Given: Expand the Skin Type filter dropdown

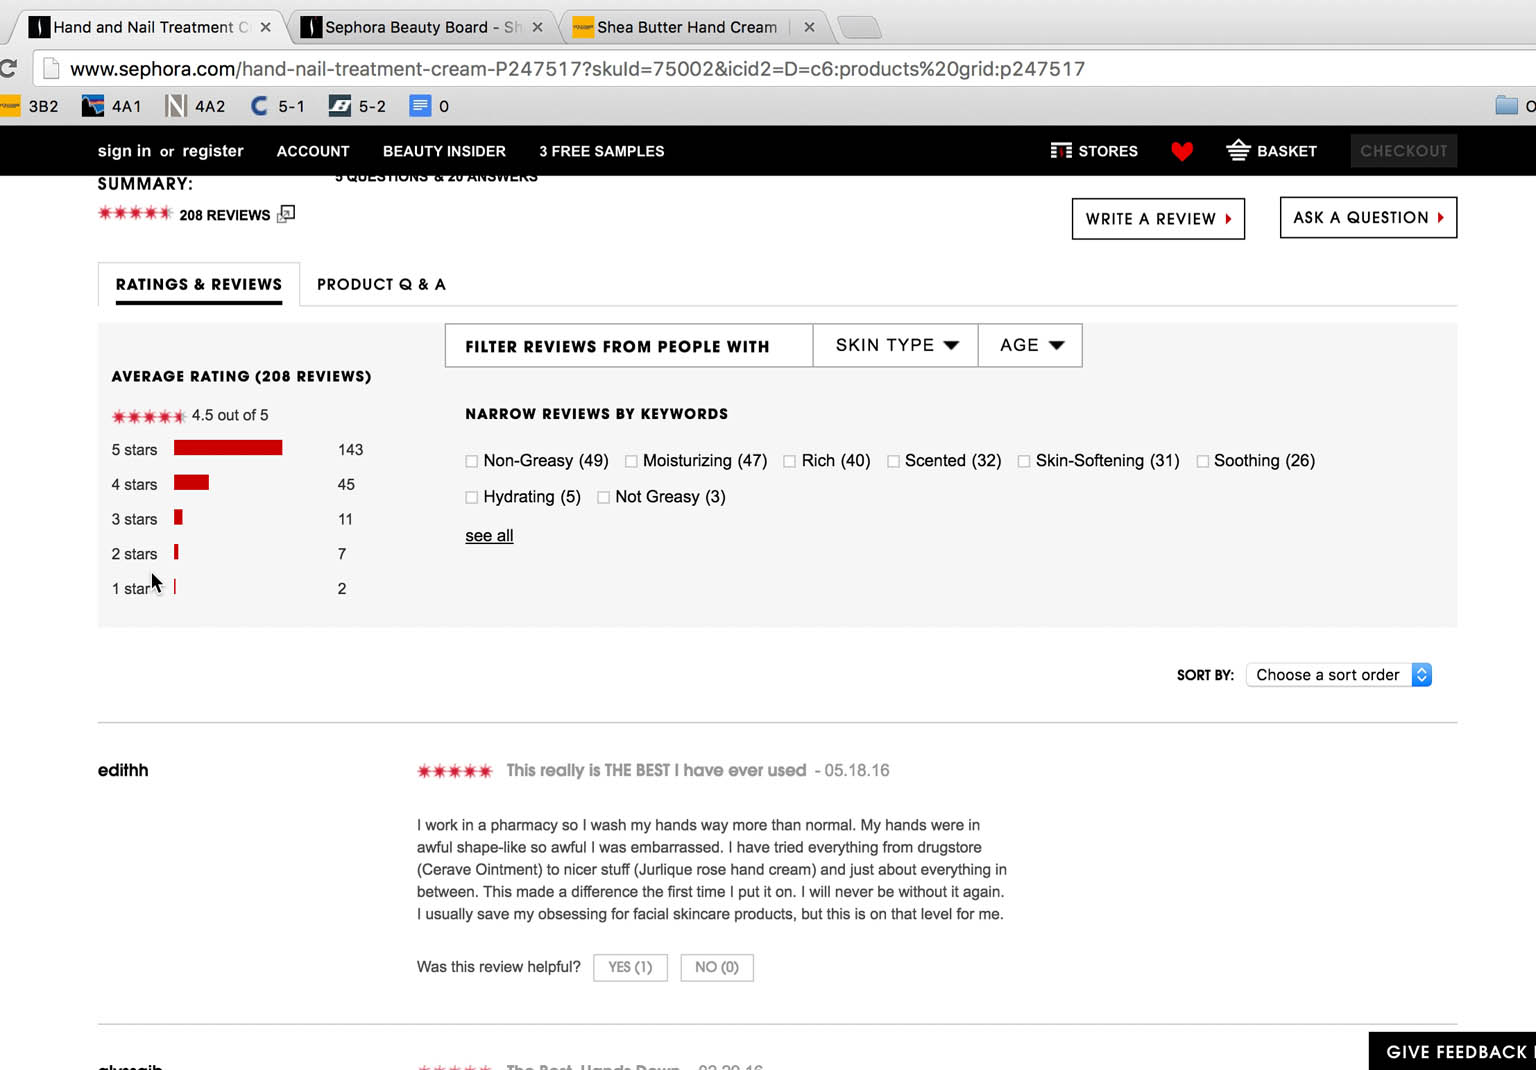Looking at the screenshot, I should pyautogui.click(x=896, y=345).
